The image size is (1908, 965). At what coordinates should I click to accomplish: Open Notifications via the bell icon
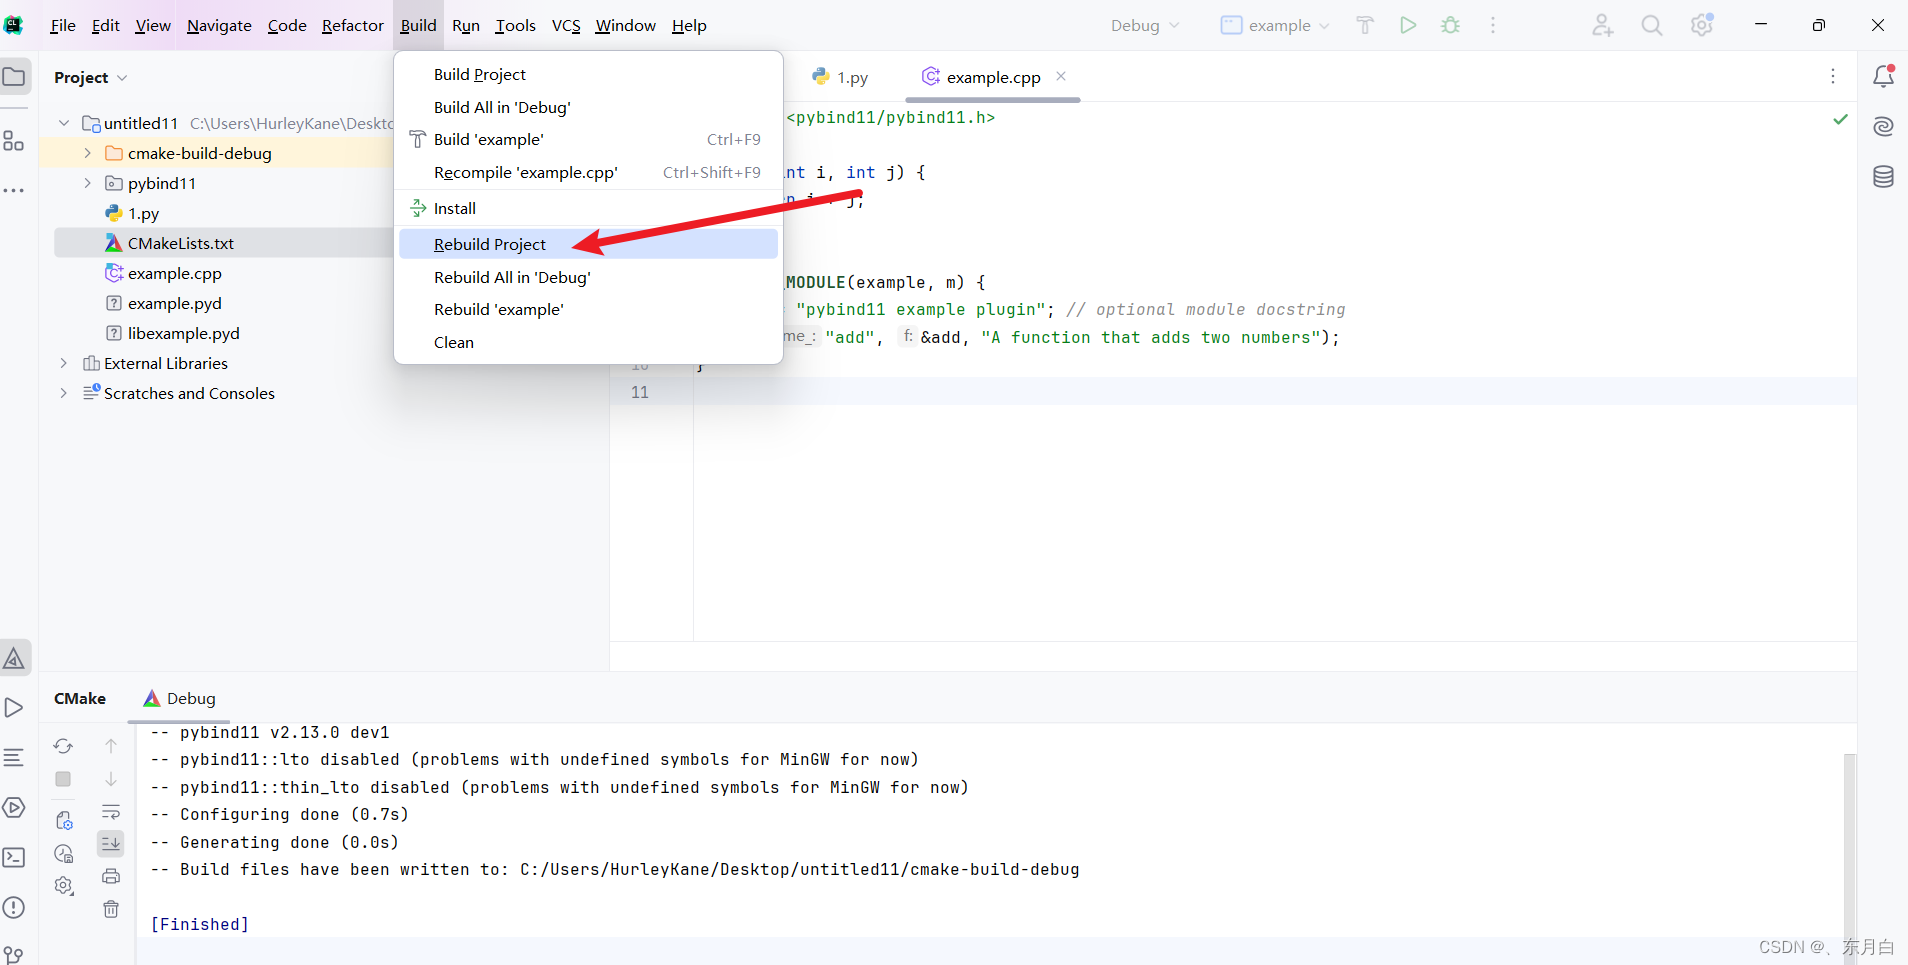tap(1884, 76)
